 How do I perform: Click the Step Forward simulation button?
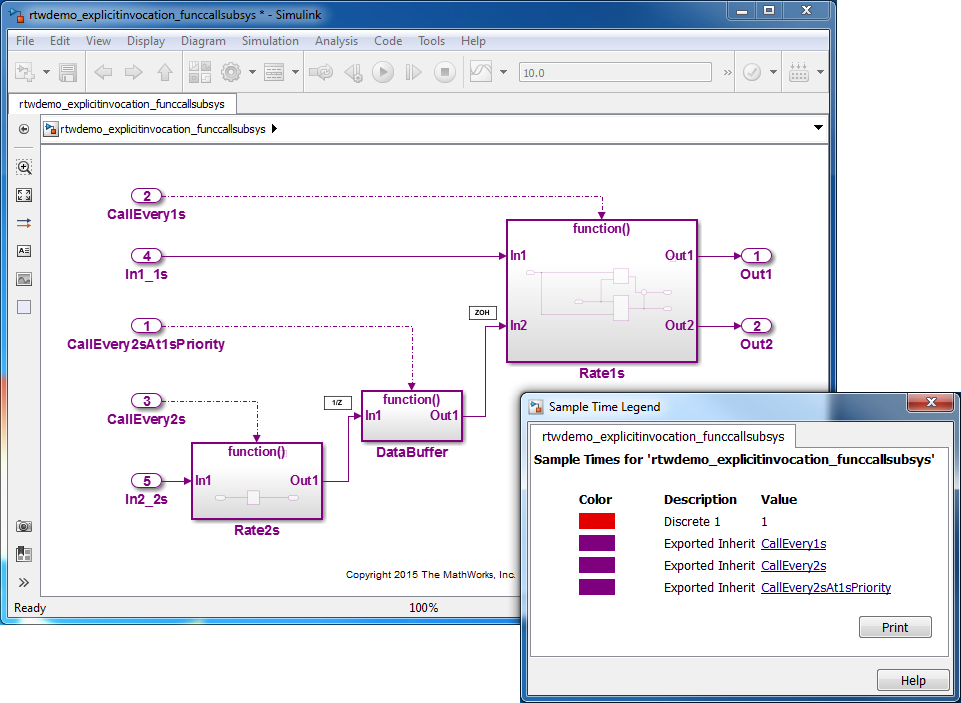(414, 72)
